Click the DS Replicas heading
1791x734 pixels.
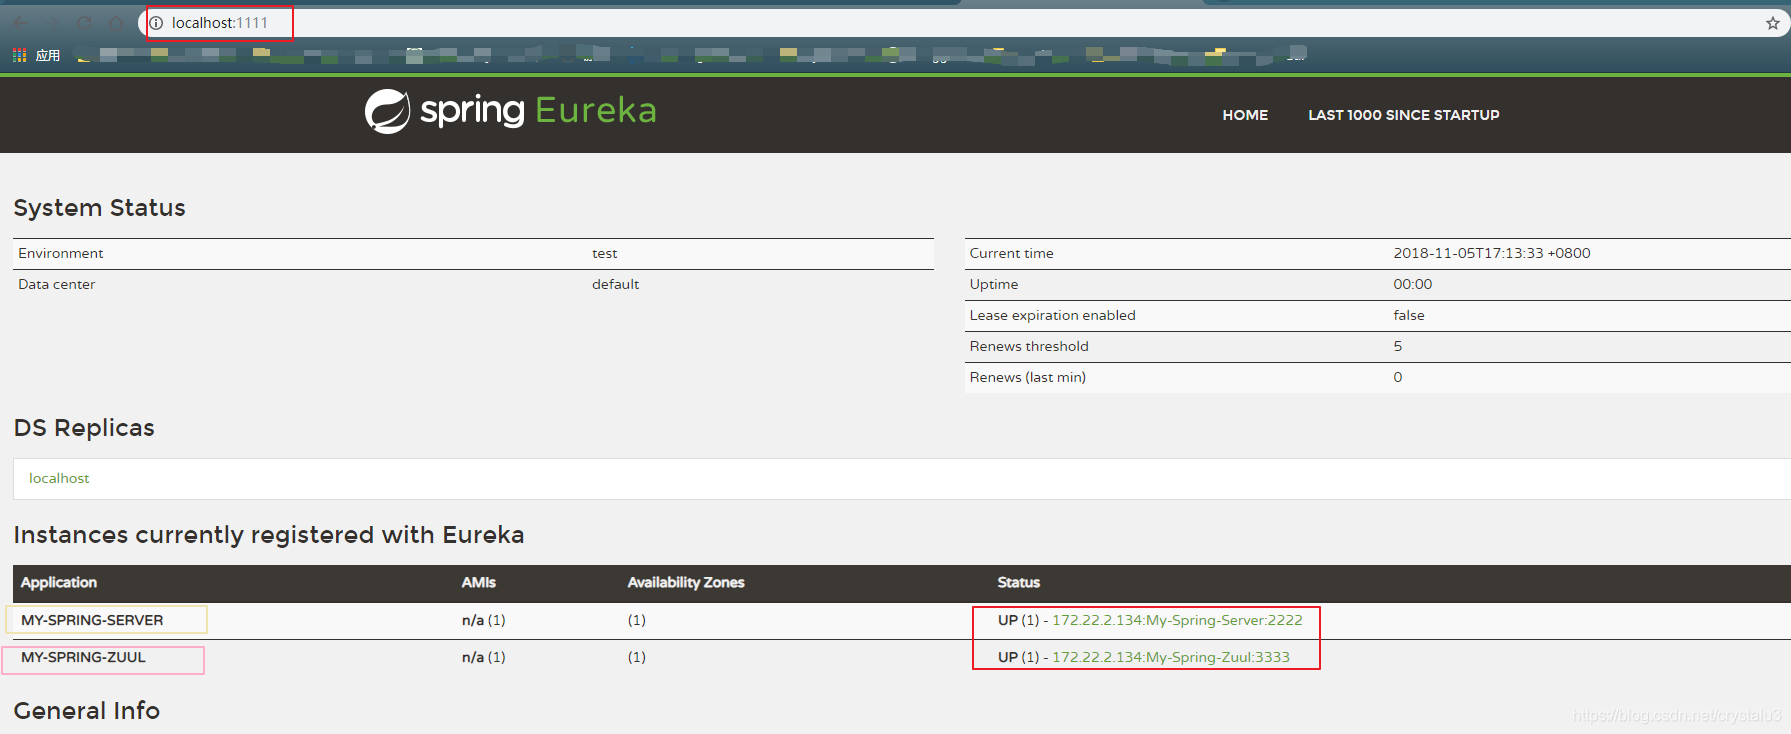[x=84, y=428]
